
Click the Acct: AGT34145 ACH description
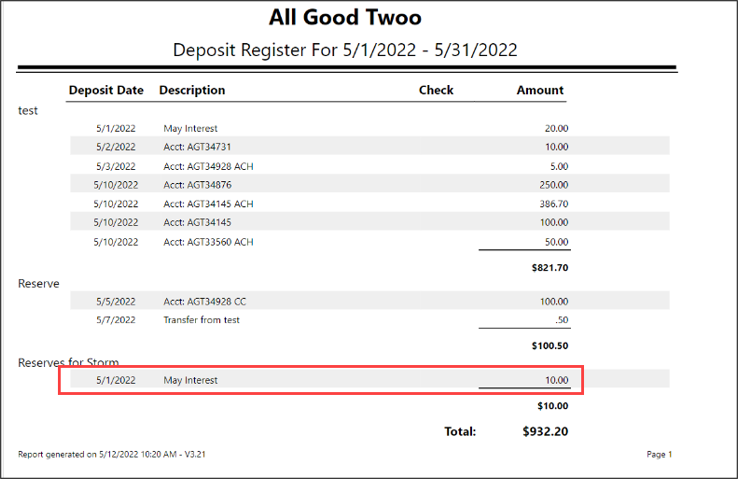pos(208,204)
